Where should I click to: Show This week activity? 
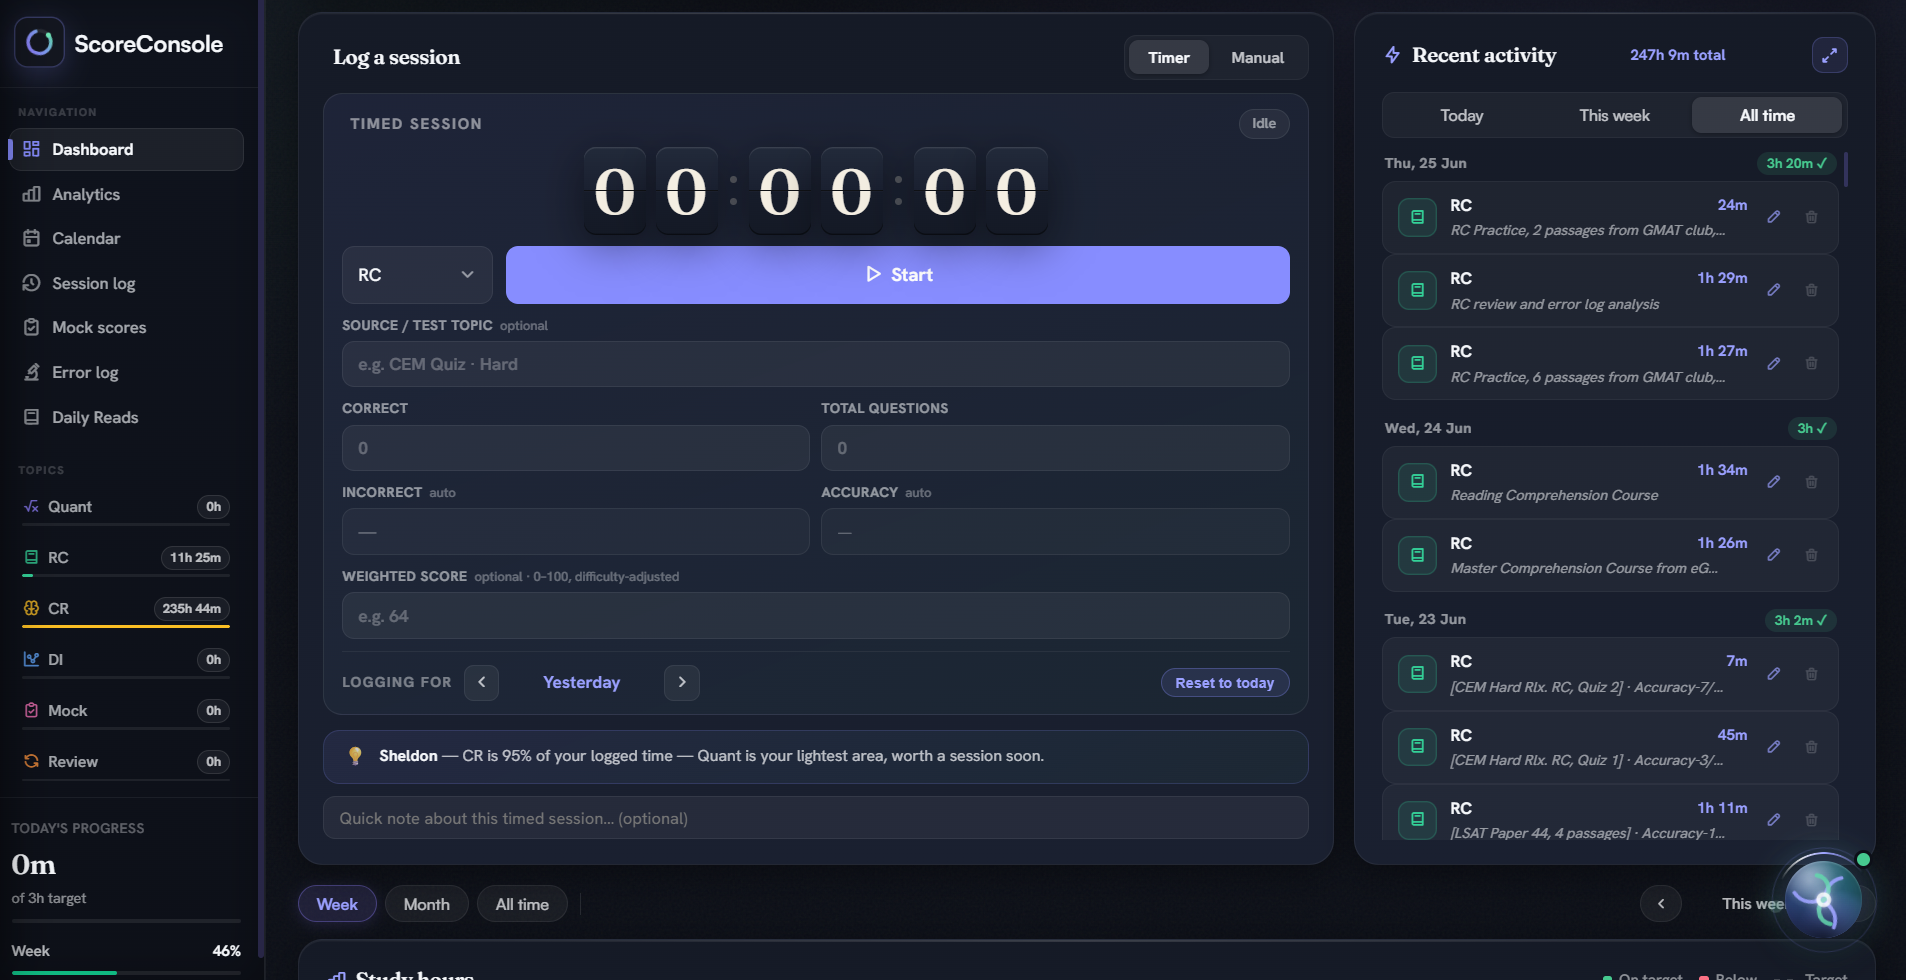click(x=1614, y=116)
